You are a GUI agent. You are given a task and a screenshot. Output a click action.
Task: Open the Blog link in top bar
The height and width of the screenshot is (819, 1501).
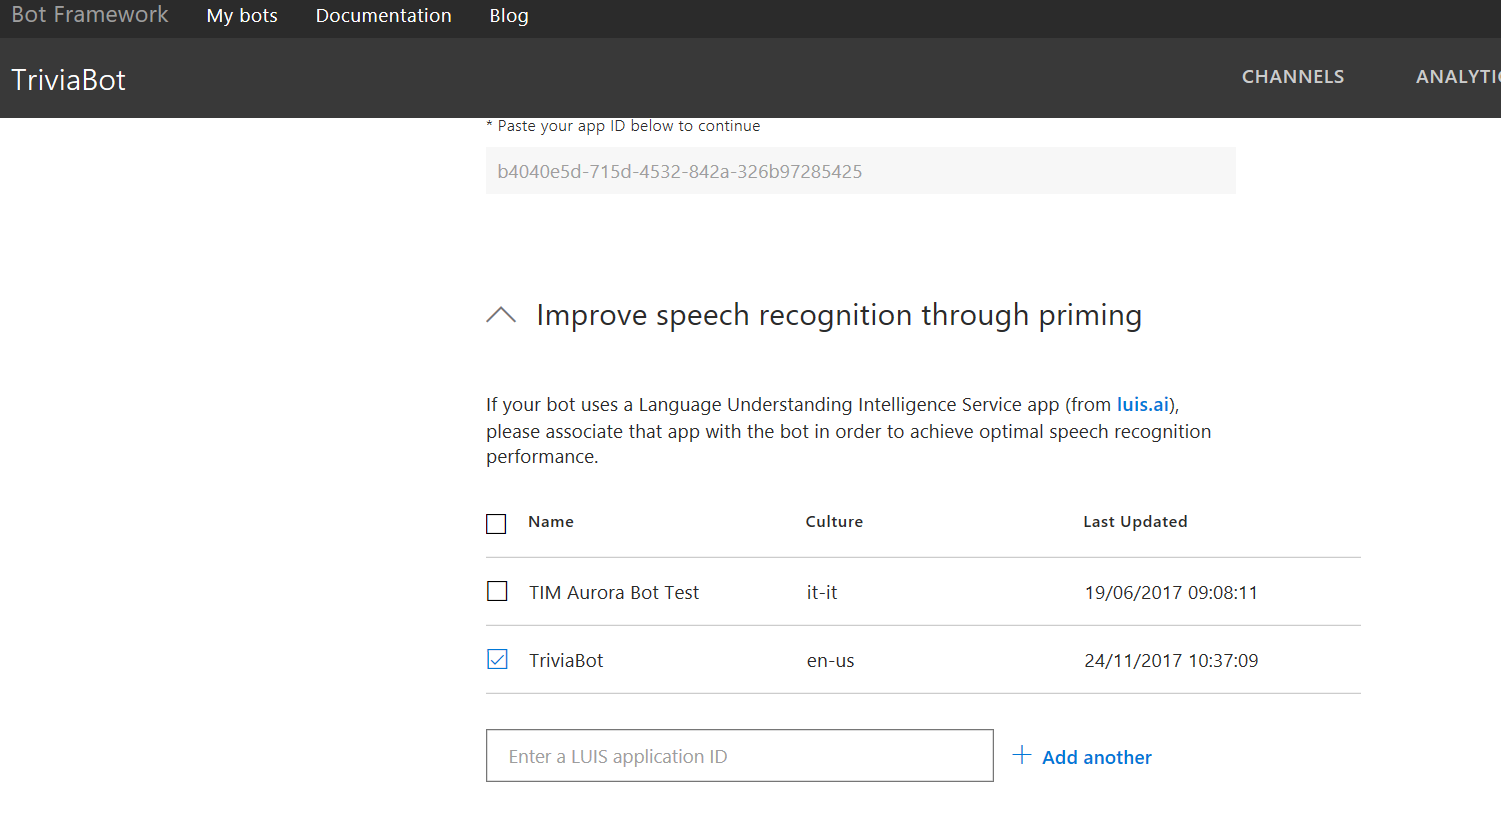click(x=509, y=16)
